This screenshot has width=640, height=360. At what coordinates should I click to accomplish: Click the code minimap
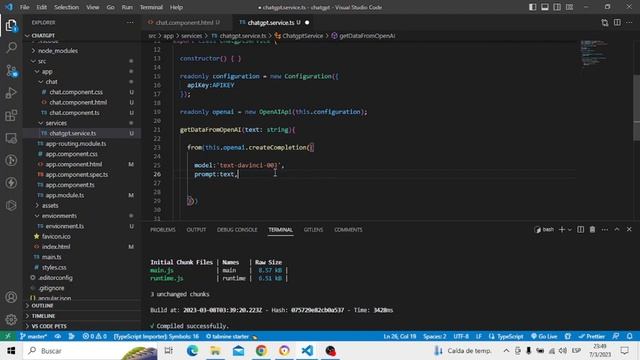[x=593, y=53]
